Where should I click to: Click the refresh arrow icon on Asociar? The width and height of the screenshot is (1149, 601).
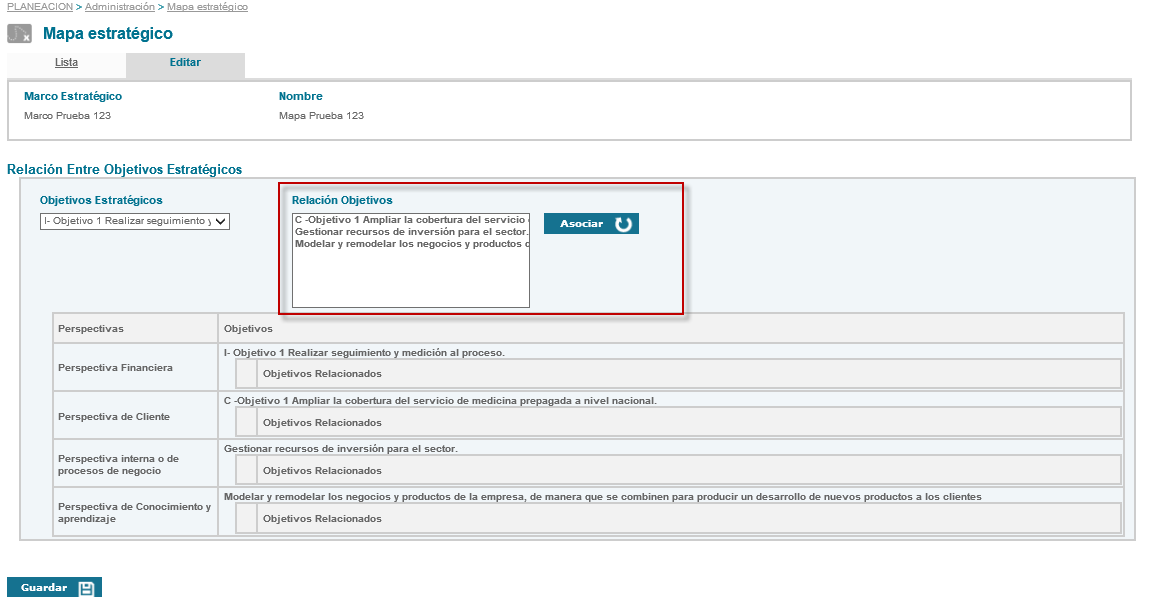pos(623,224)
